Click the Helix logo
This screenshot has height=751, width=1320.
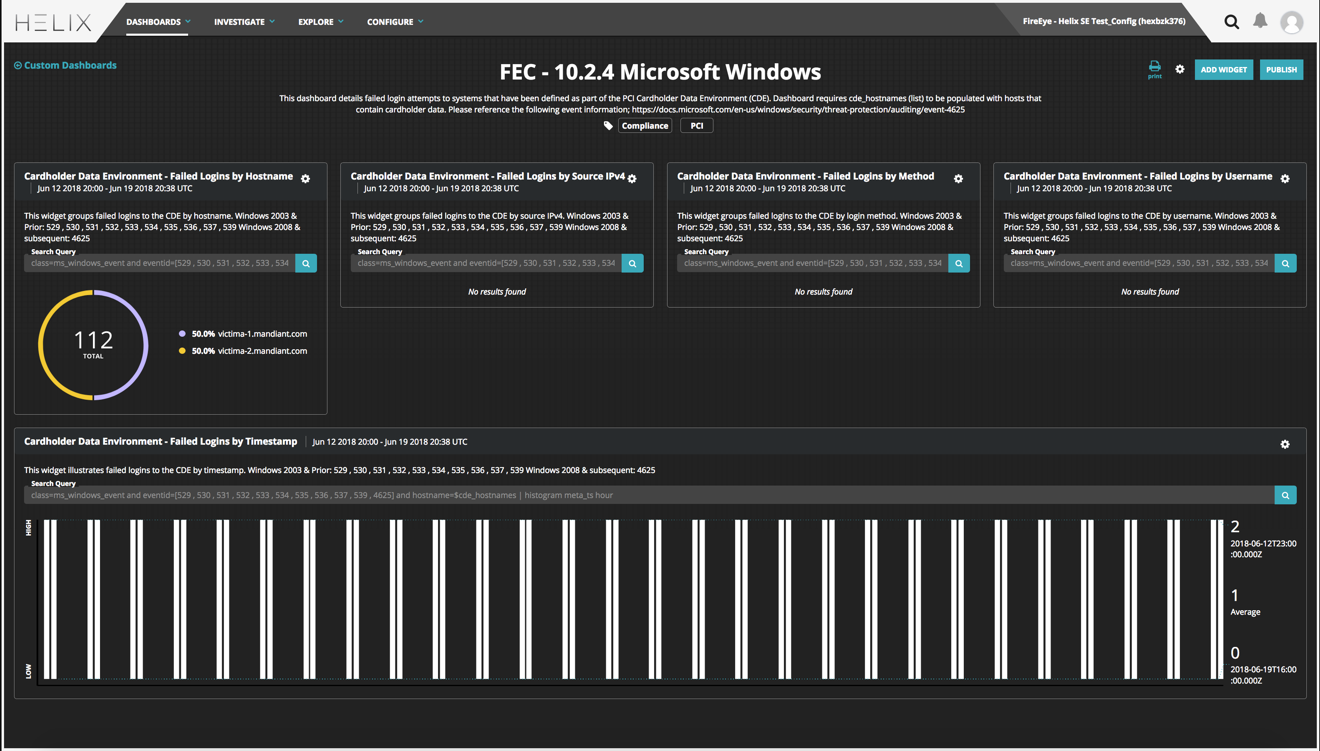pyautogui.click(x=53, y=22)
